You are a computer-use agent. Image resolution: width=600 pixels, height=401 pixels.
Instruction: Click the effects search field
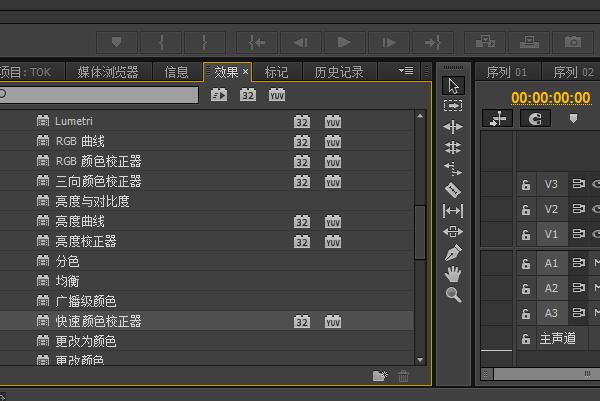(99, 95)
